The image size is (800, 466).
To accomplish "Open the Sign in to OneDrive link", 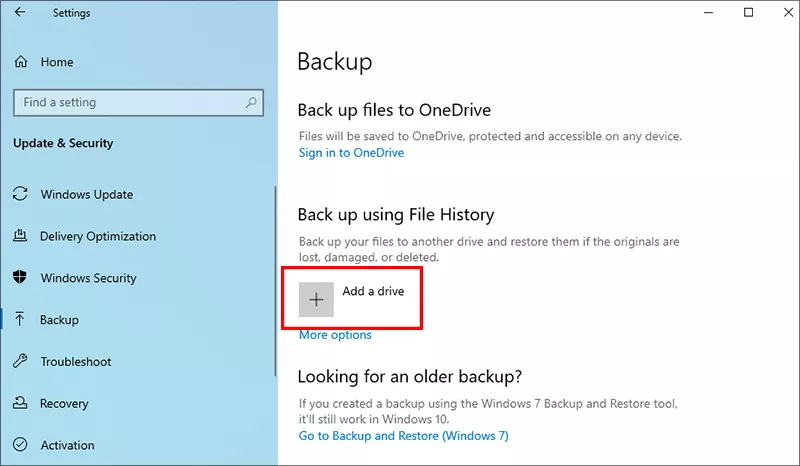I will coord(350,153).
